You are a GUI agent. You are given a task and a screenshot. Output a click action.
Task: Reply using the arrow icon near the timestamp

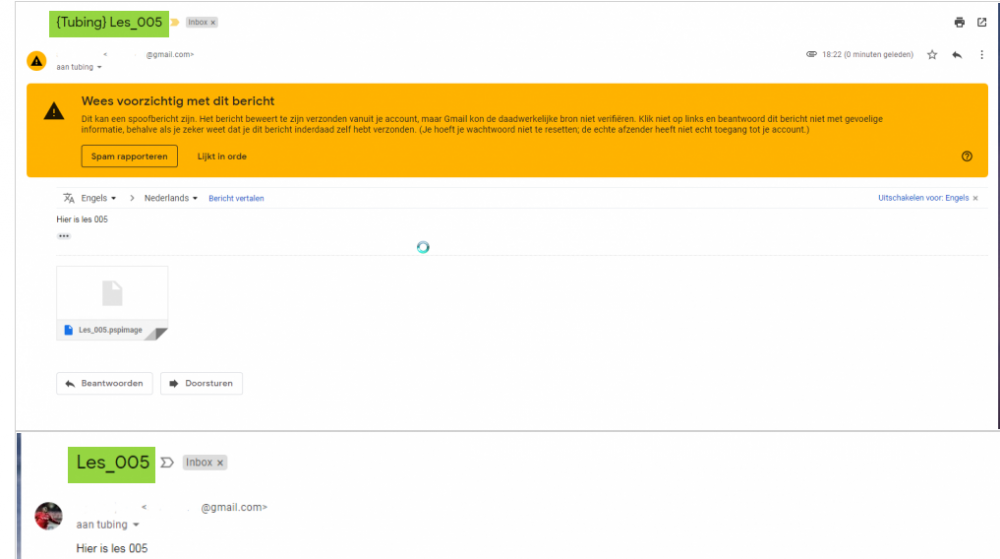[957, 55]
